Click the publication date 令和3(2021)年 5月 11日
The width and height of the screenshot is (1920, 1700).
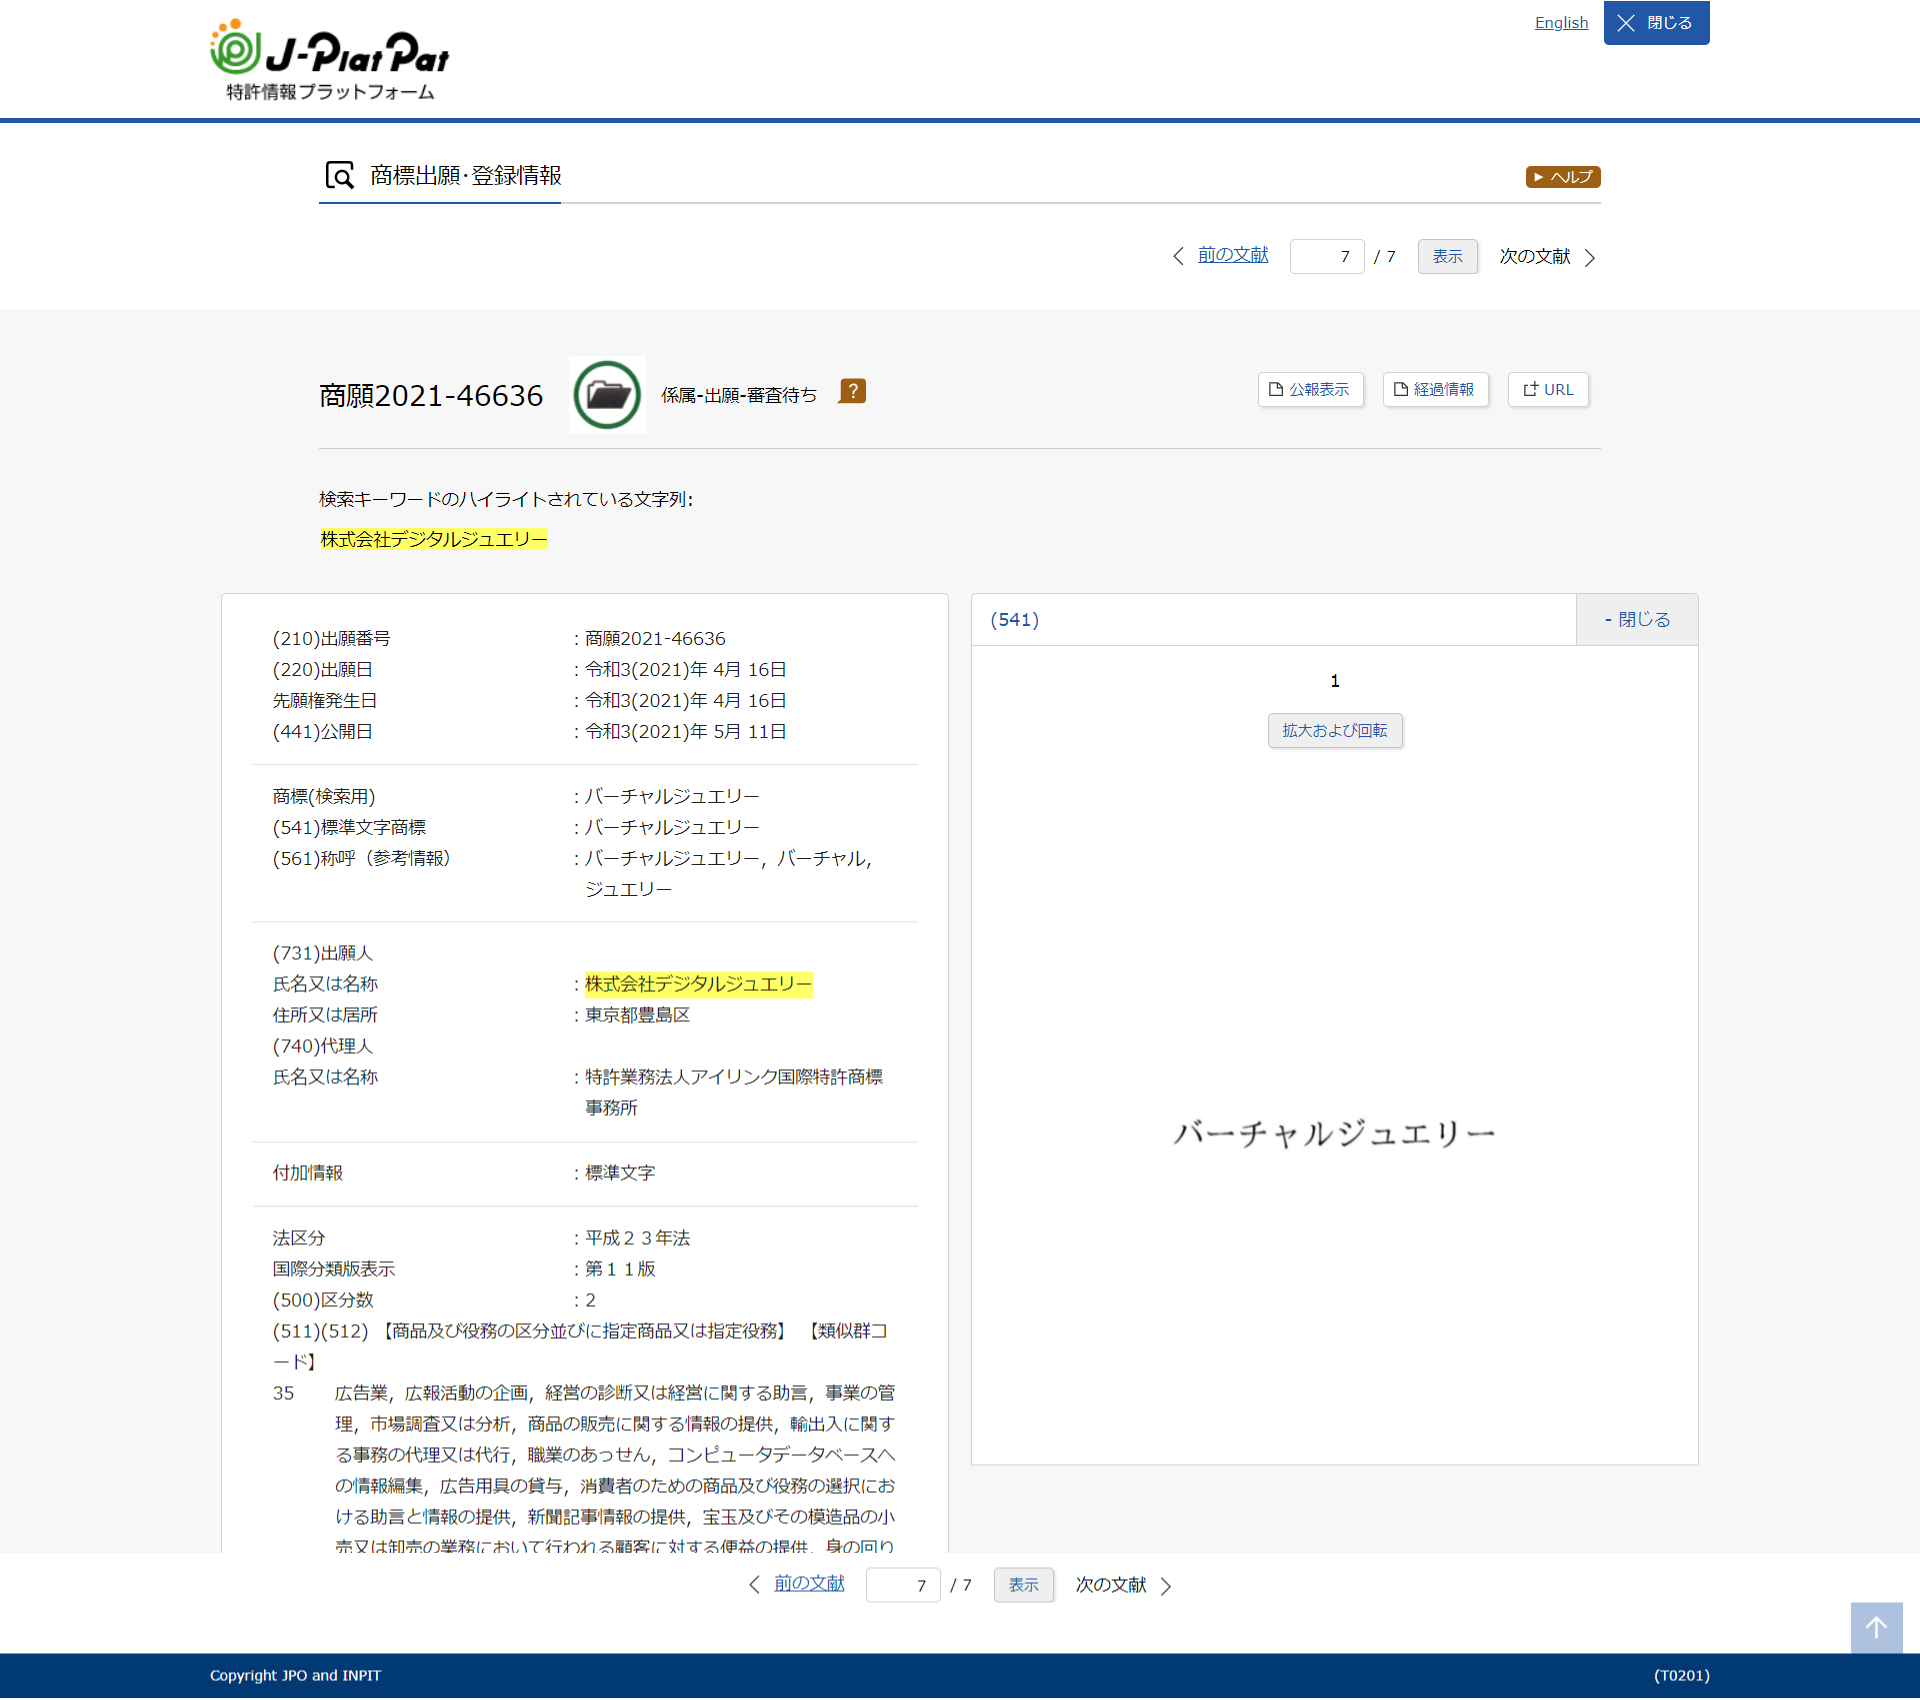(685, 732)
